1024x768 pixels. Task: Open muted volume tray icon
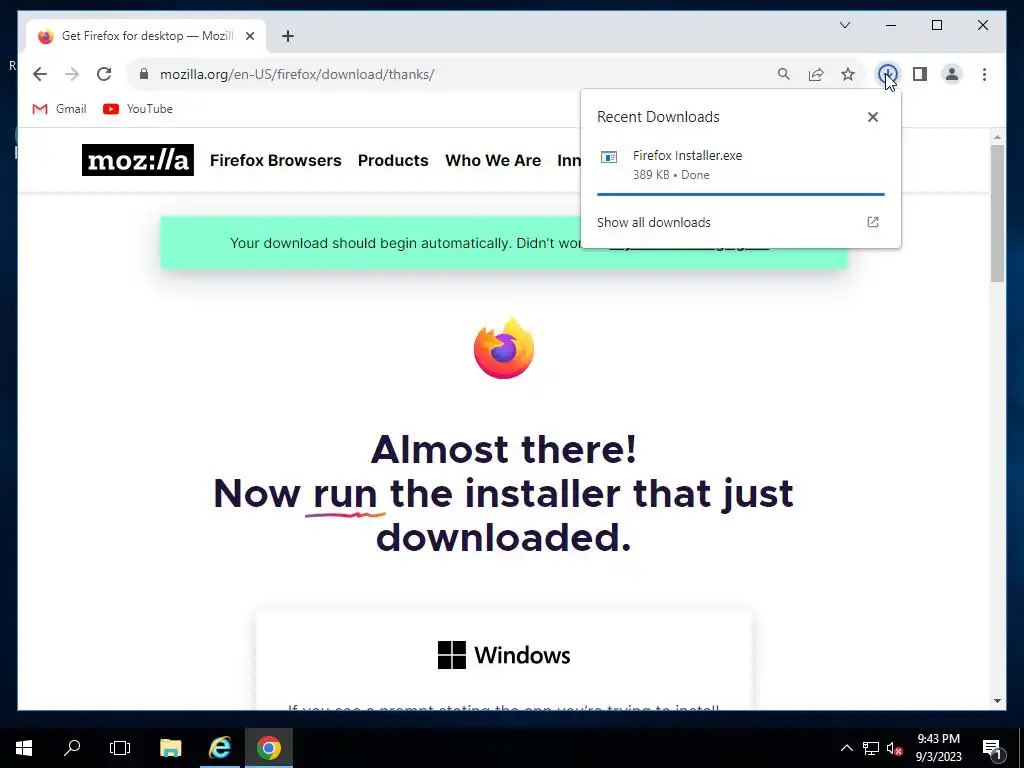coord(895,748)
